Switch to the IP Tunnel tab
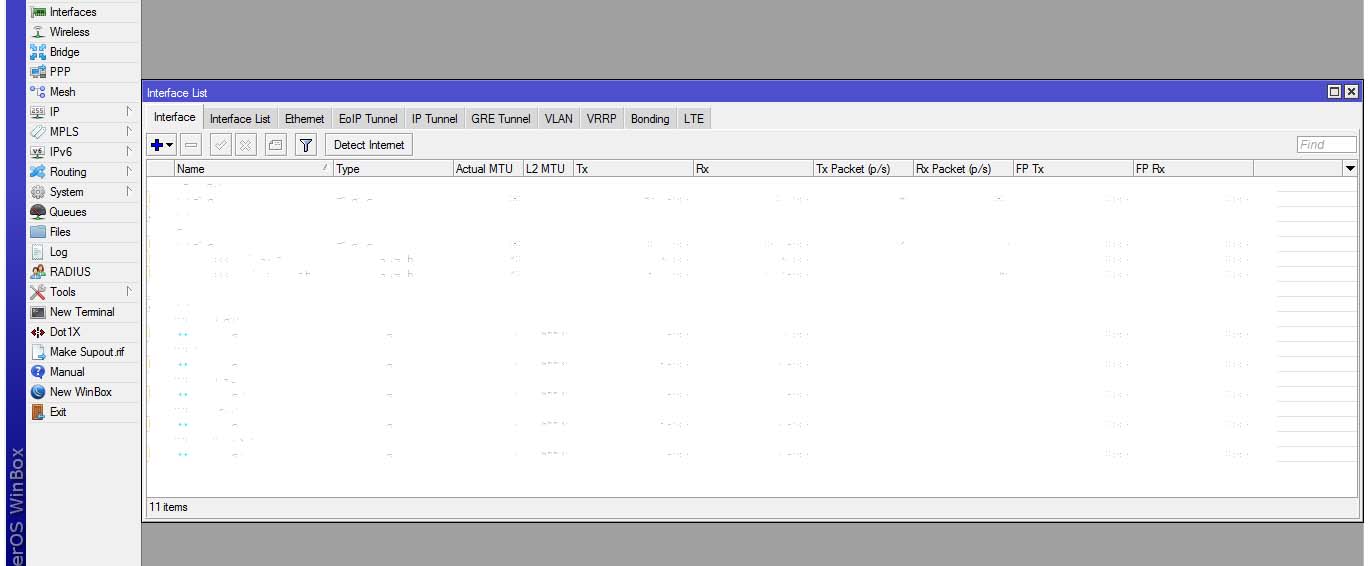1368x566 pixels. [435, 118]
